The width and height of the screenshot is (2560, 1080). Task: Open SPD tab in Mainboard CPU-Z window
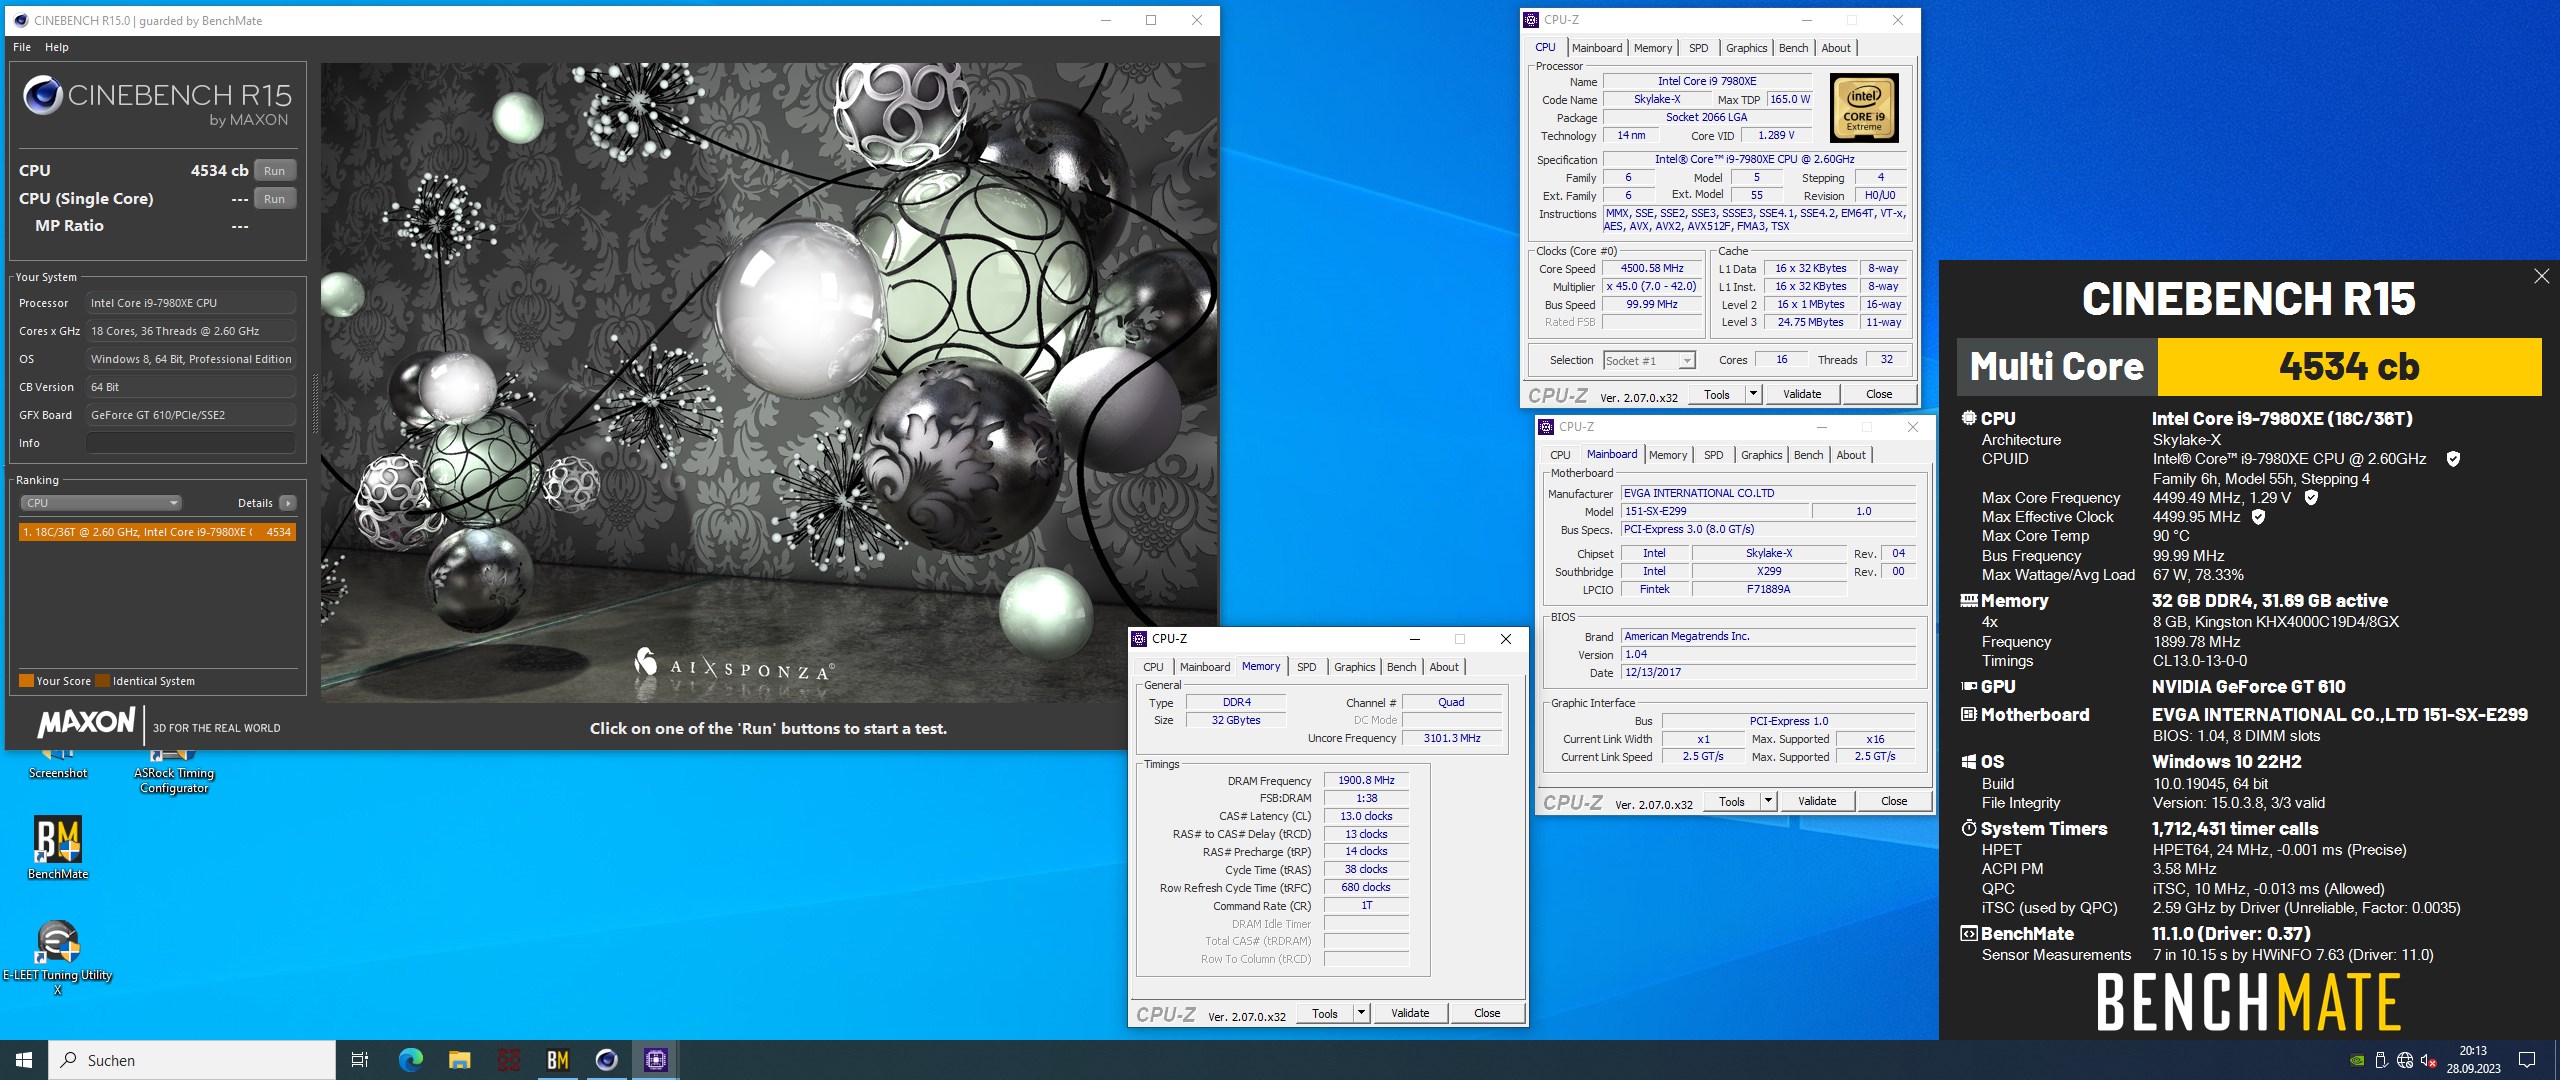coord(1714,455)
